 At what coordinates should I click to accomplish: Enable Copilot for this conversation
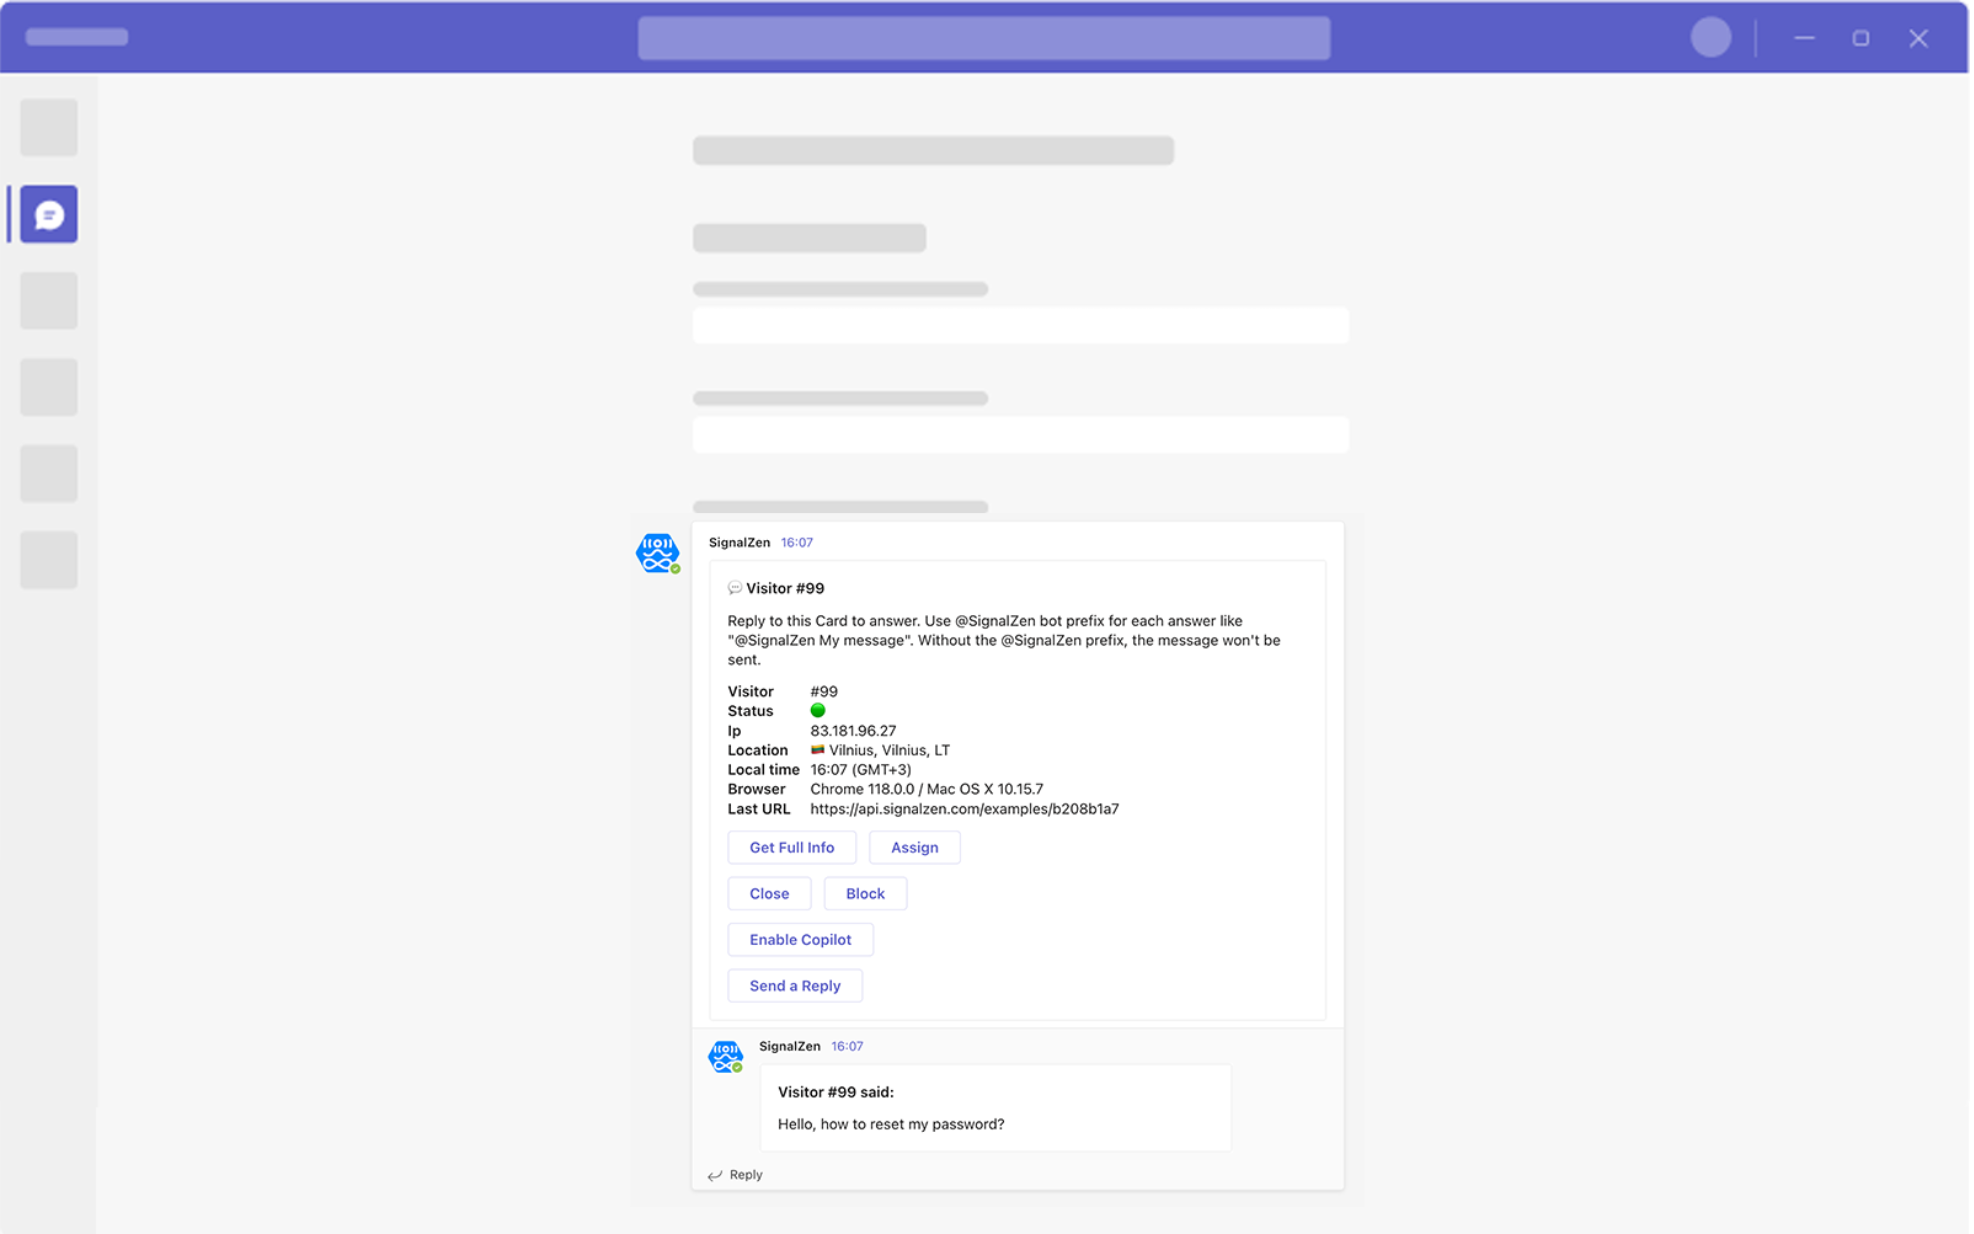click(x=801, y=939)
